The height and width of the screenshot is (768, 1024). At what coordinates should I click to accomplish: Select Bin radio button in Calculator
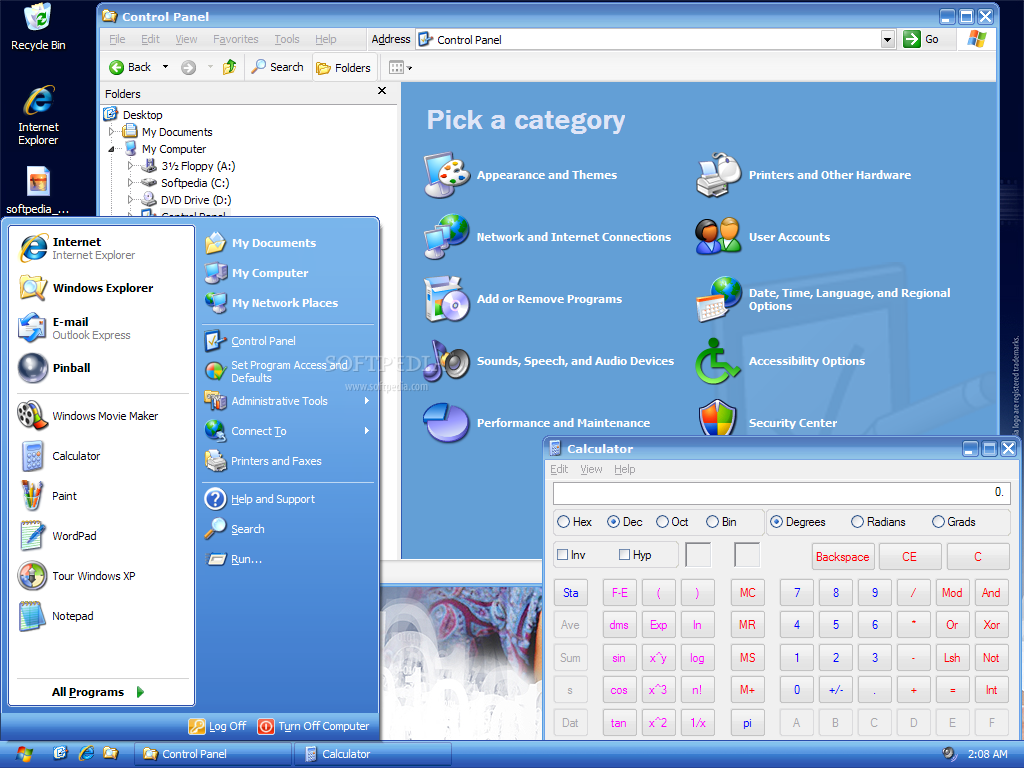[712, 522]
